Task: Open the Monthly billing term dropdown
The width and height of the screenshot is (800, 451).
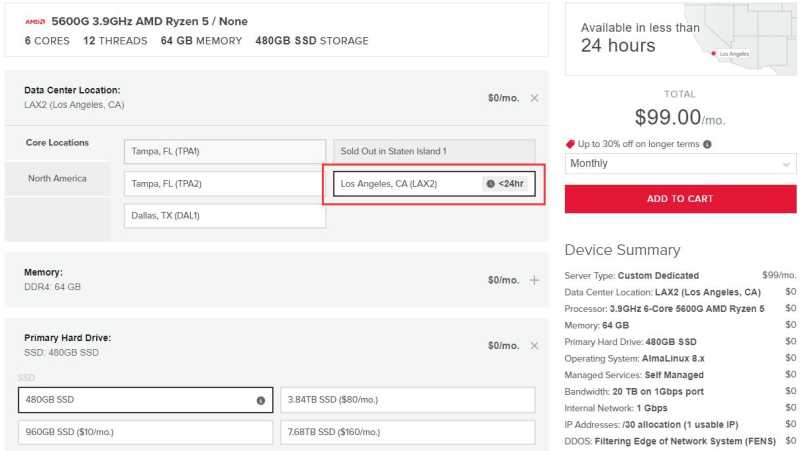Action: click(680, 164)
